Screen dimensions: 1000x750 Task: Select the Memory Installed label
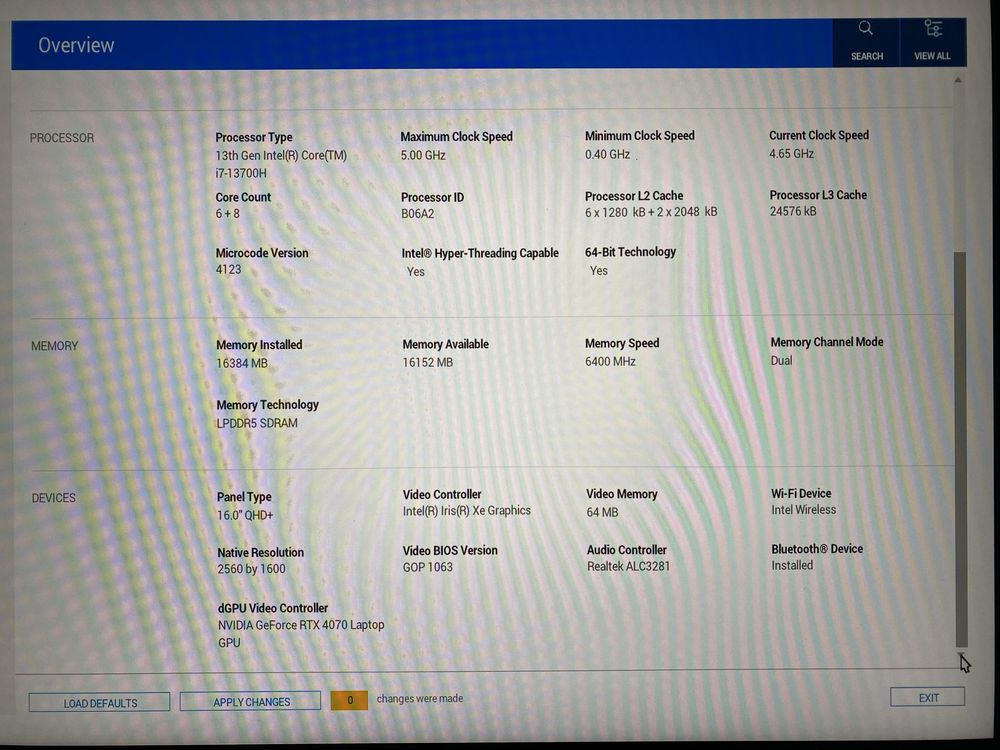259,345
